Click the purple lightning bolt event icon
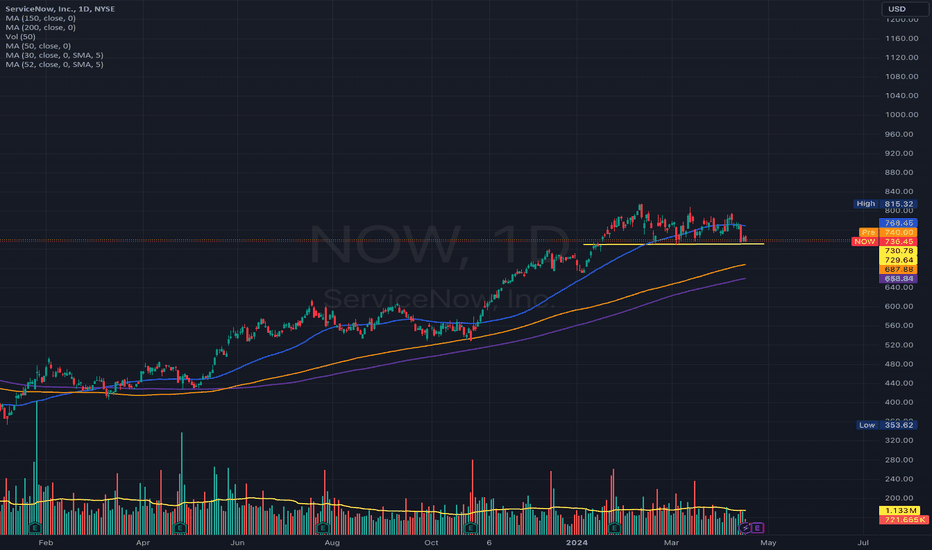Image resolution: width=932 pixels, height=550 pixels. click(745, 527)
